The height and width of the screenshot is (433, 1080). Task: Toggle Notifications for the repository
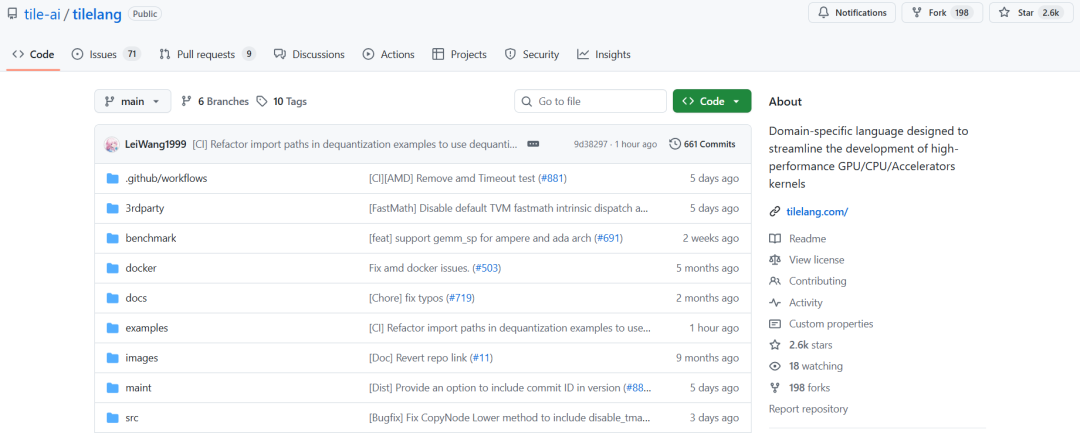852,13
